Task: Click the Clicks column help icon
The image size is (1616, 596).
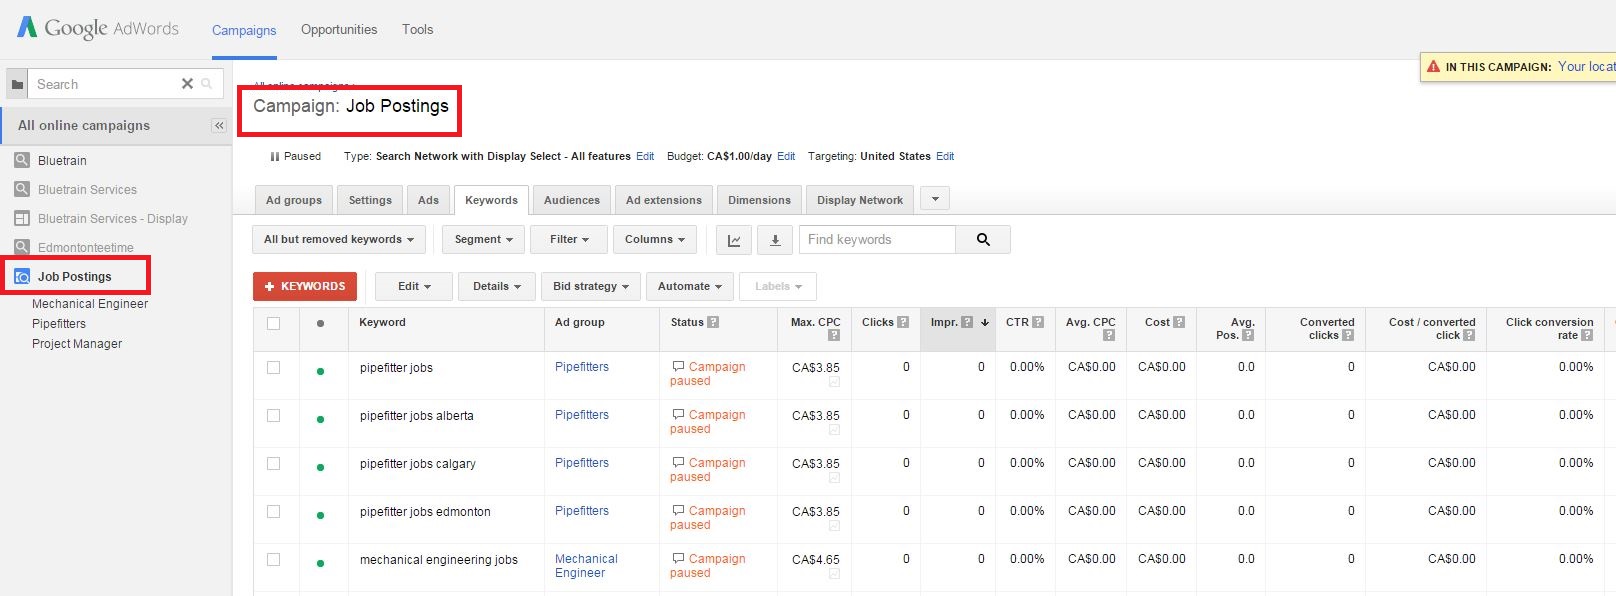Action: tap(903, 322)
